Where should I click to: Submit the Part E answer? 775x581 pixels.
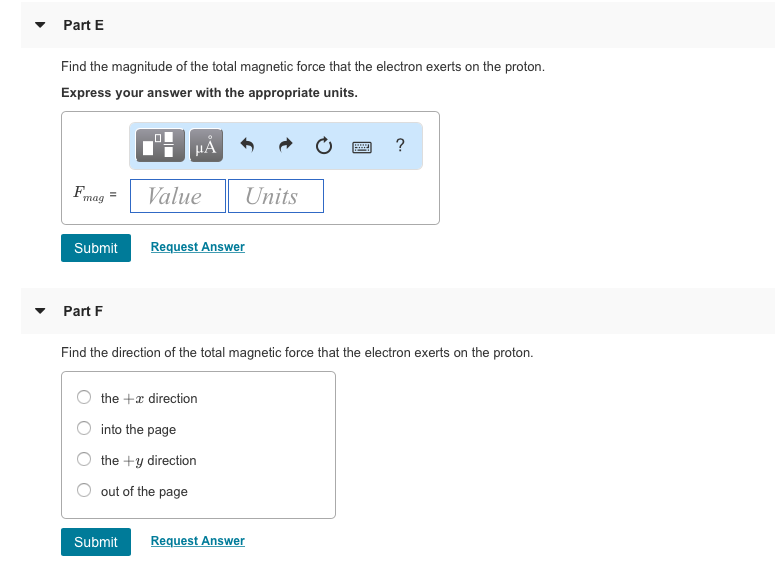96,248
